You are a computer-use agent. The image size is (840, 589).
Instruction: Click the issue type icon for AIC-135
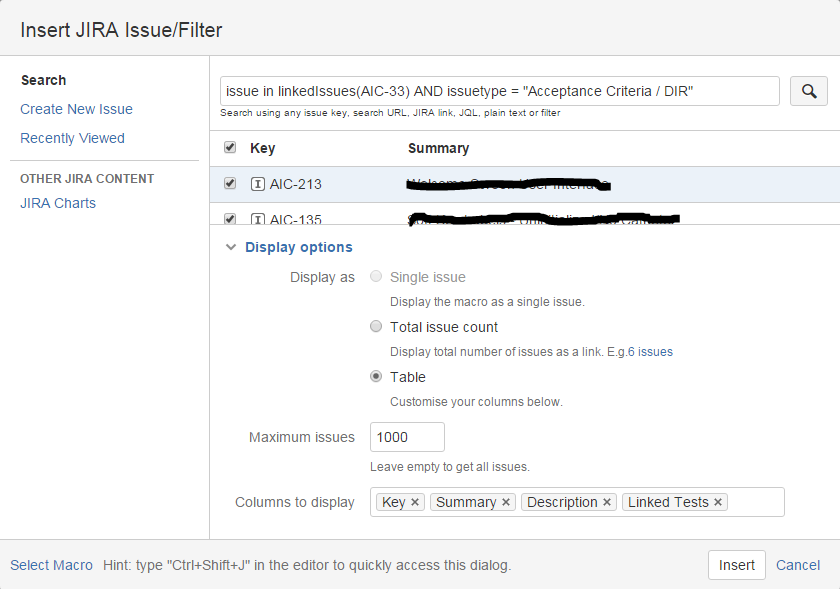pyautogui.click(x=258, y=219)
